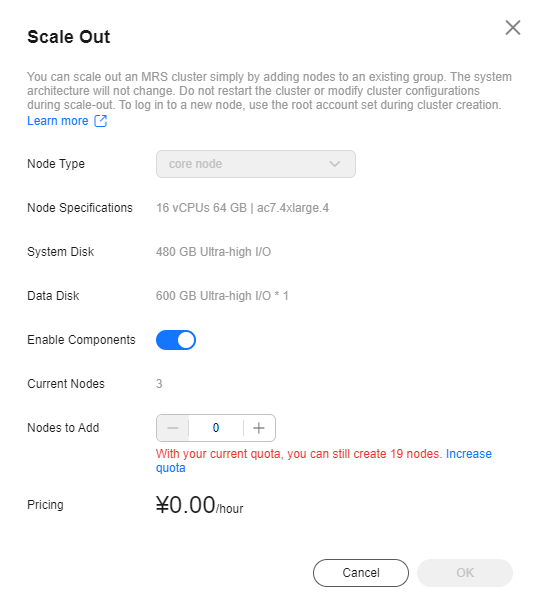Image resolution: width=541 pixels, height=612 pixels.
Task: Click the Enable Components label
Action: (81, 340)
